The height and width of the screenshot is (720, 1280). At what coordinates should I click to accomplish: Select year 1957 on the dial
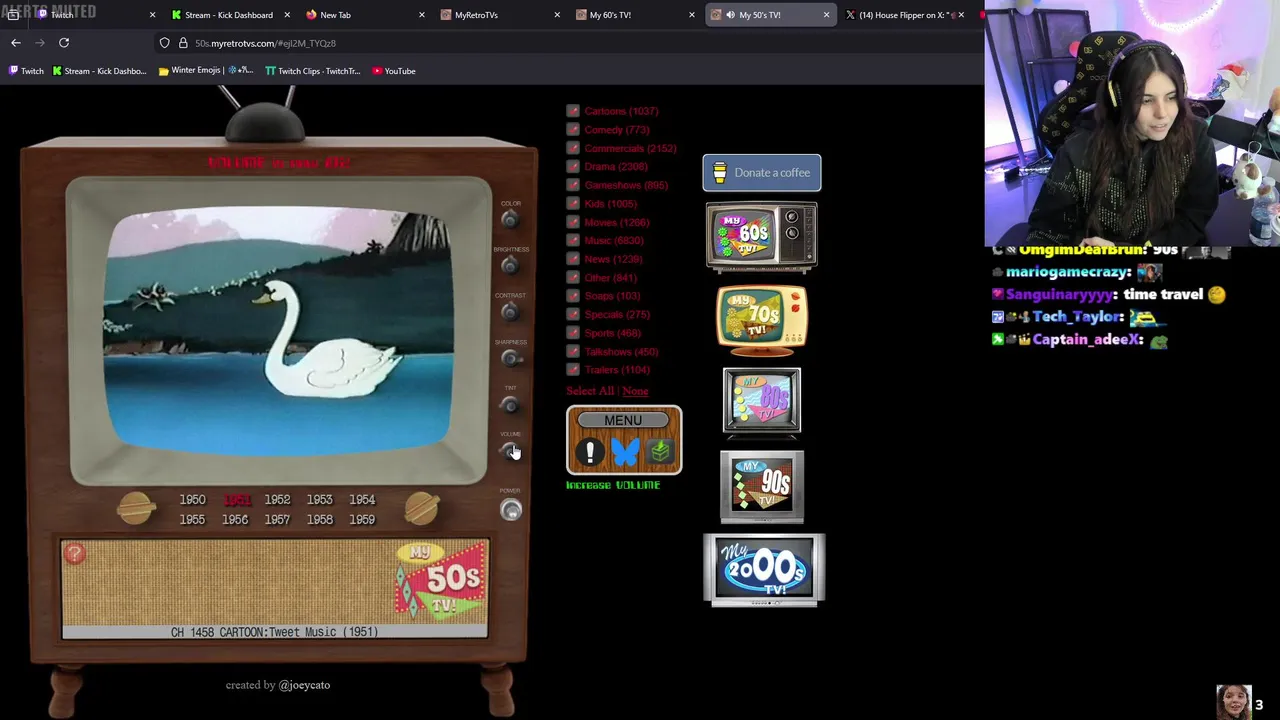click(x=277, y=520)
